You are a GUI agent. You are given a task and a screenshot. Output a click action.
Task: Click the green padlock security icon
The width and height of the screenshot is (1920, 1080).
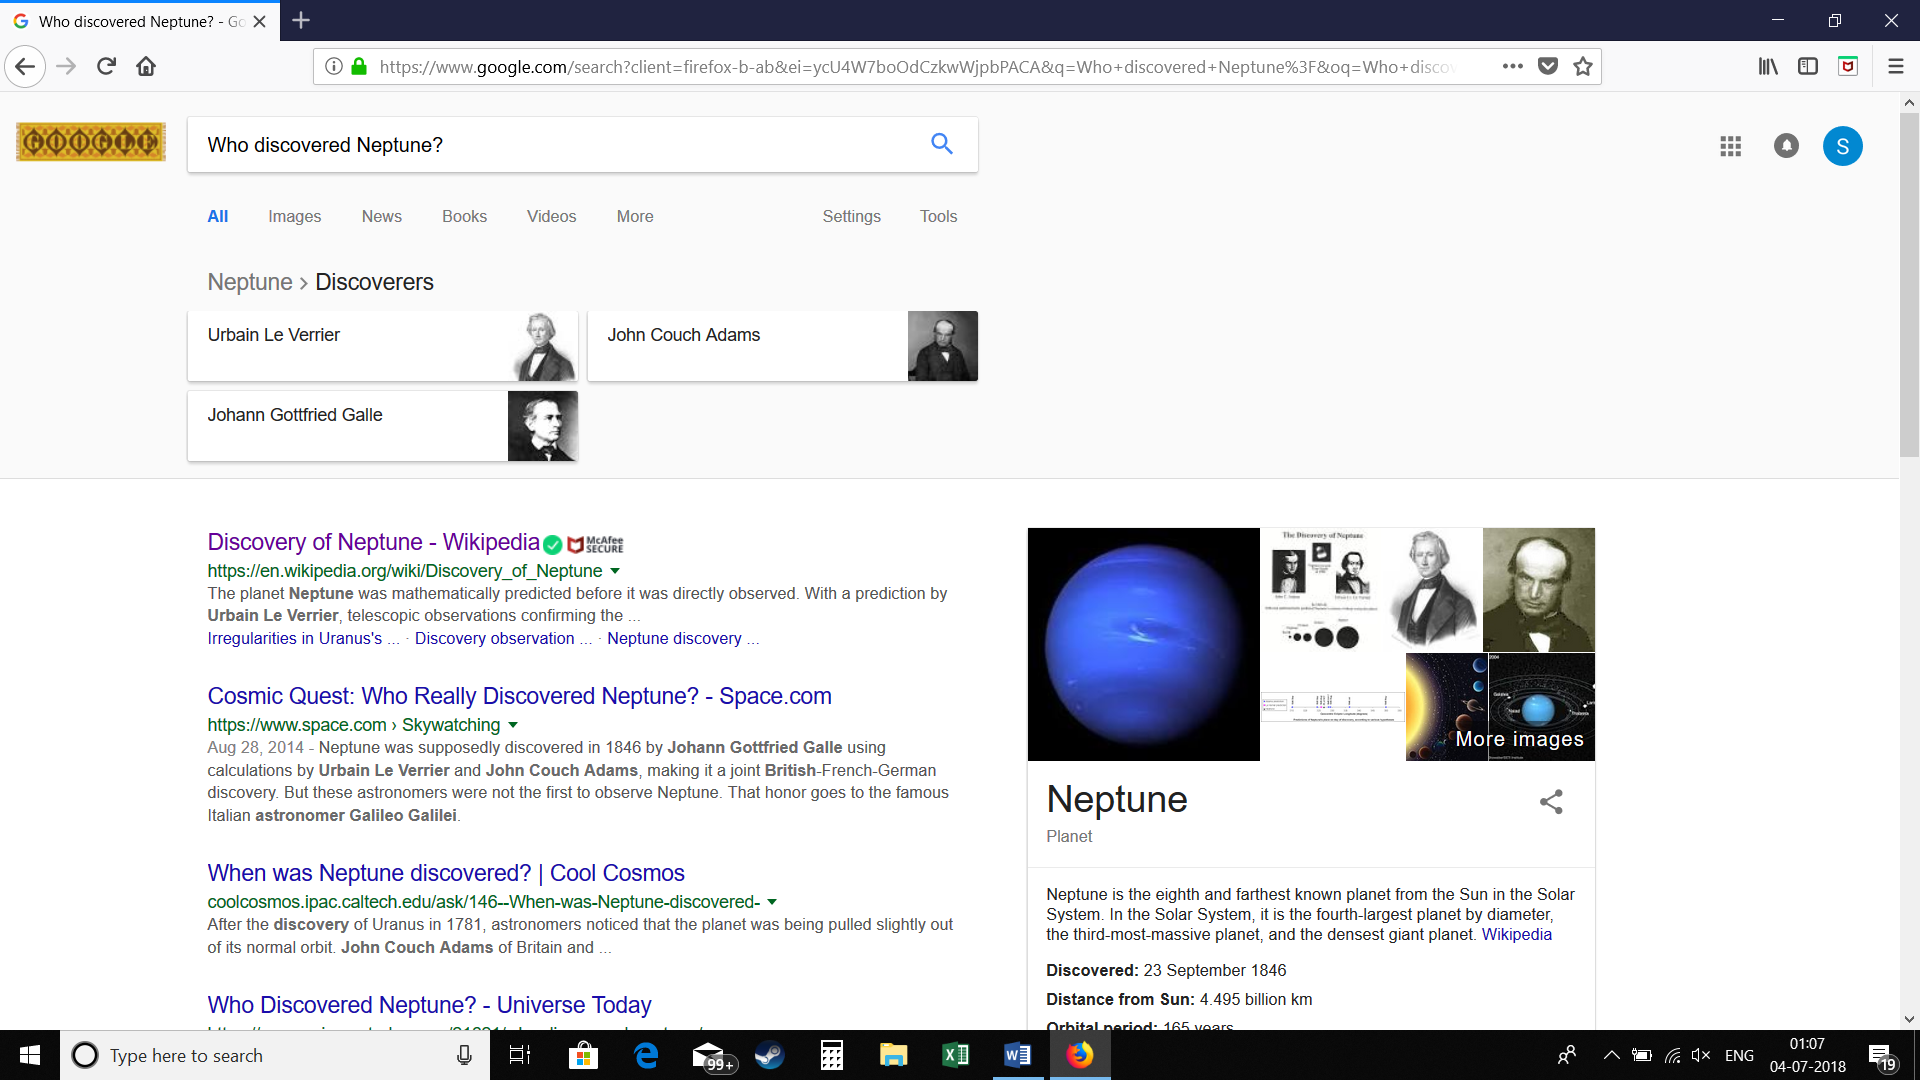[x=359, y=67]
